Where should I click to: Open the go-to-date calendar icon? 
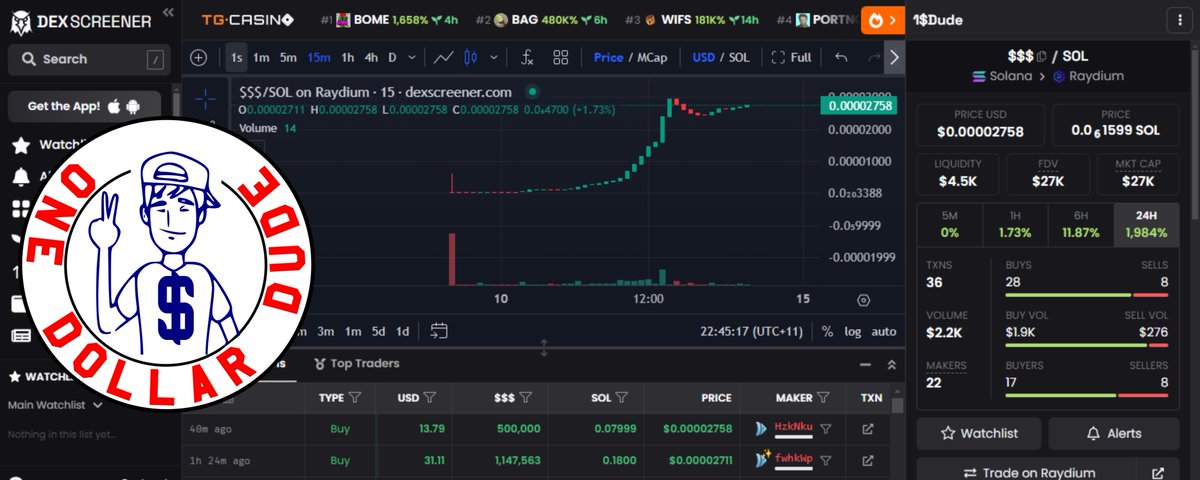click(438, 331)
